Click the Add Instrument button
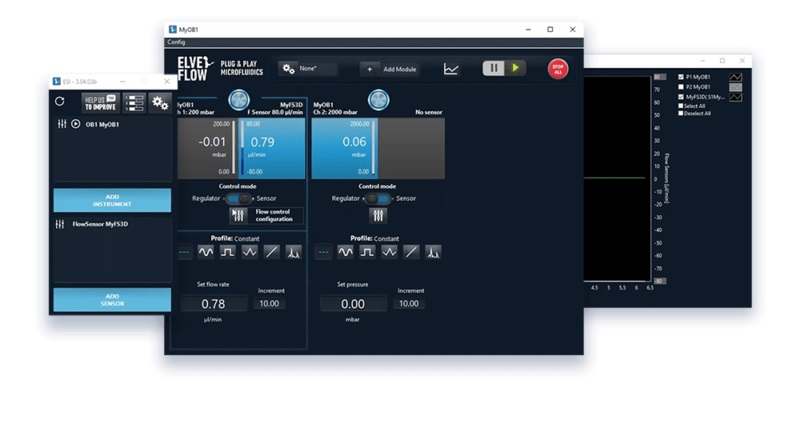 [112, 200]
